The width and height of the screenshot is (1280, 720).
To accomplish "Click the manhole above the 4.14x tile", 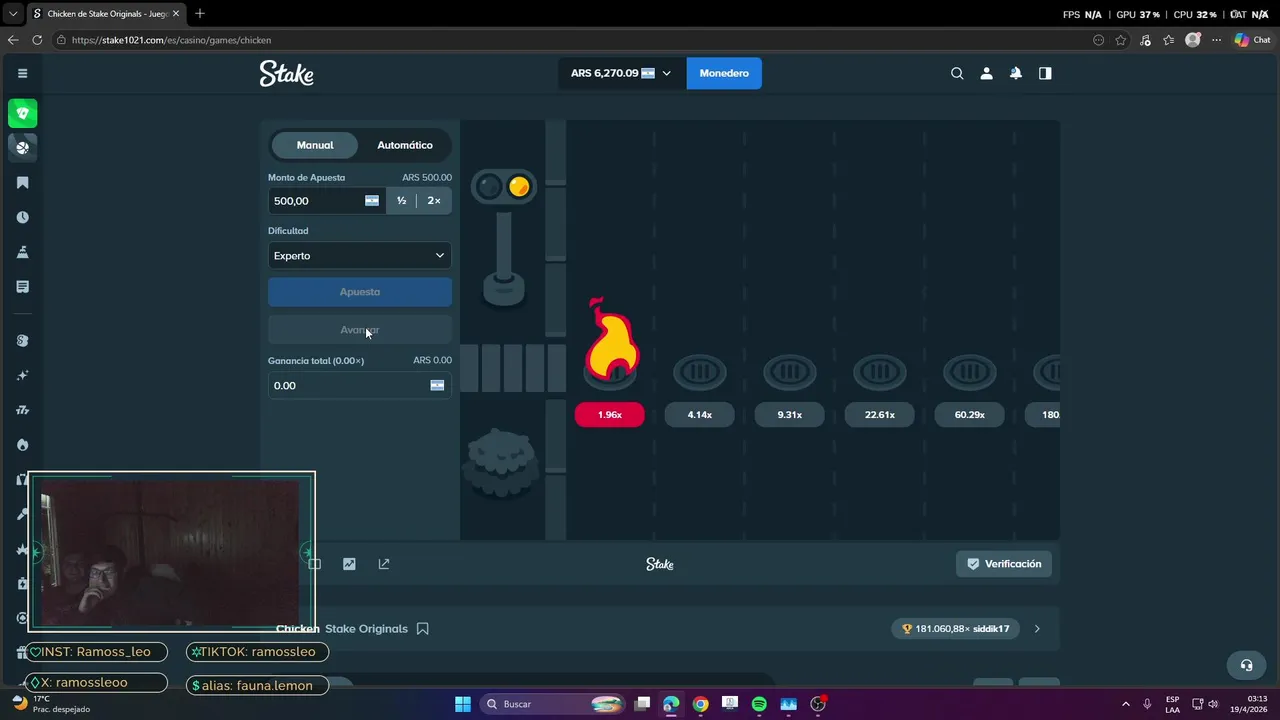I will coord(700,373).
